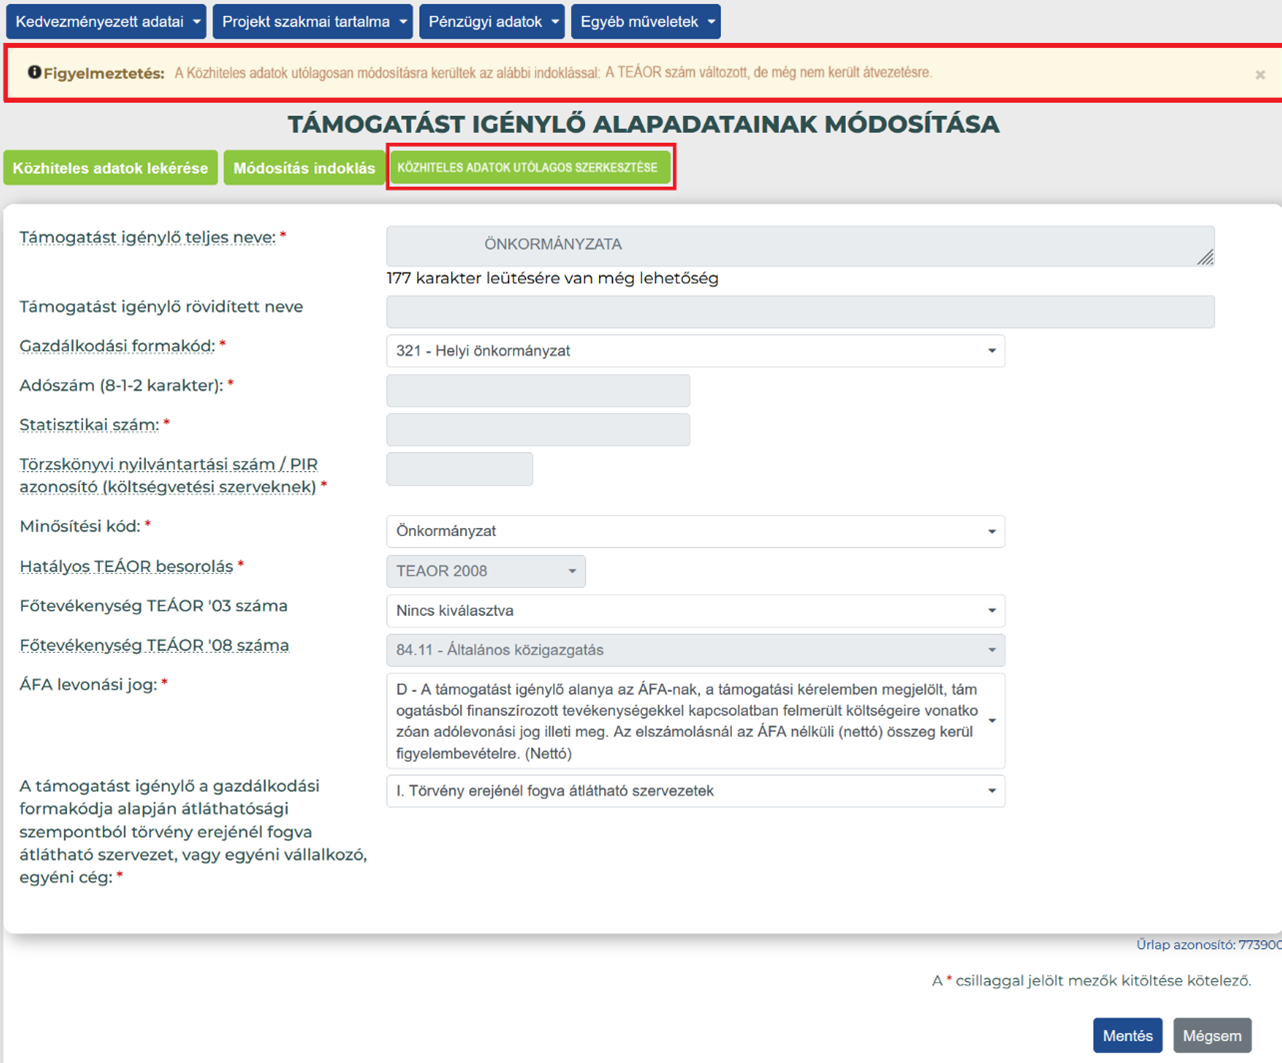
Task: Click the page heading Támogatást igénylő alapadatainak módosítása
Action: 643,124
